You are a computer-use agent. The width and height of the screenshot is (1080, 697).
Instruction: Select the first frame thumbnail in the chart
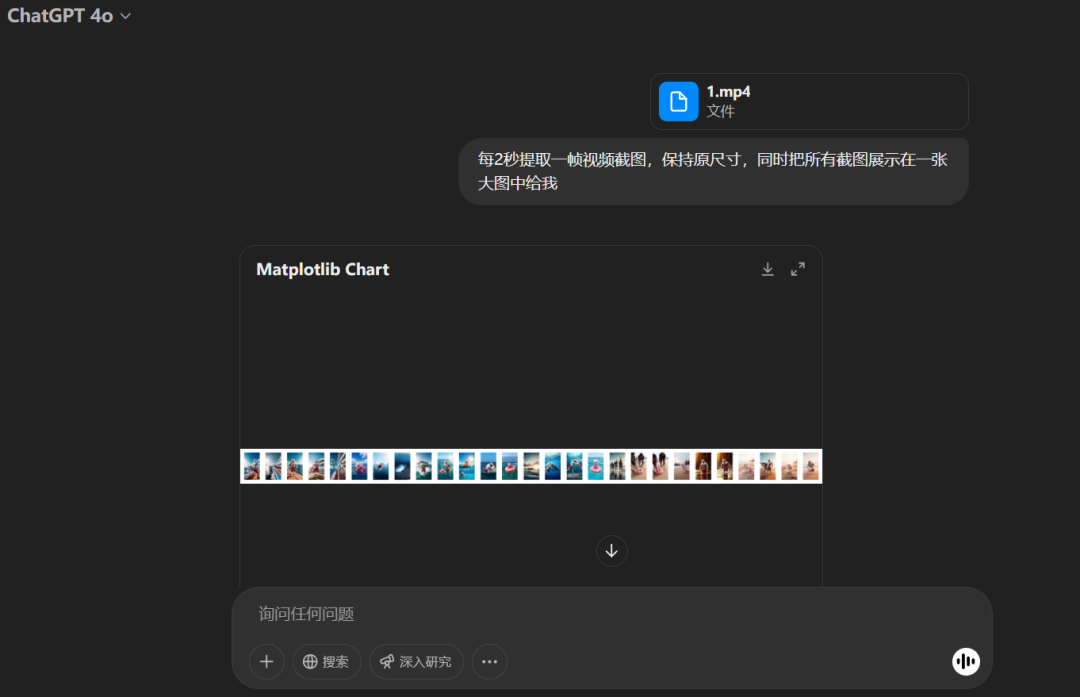251,466
